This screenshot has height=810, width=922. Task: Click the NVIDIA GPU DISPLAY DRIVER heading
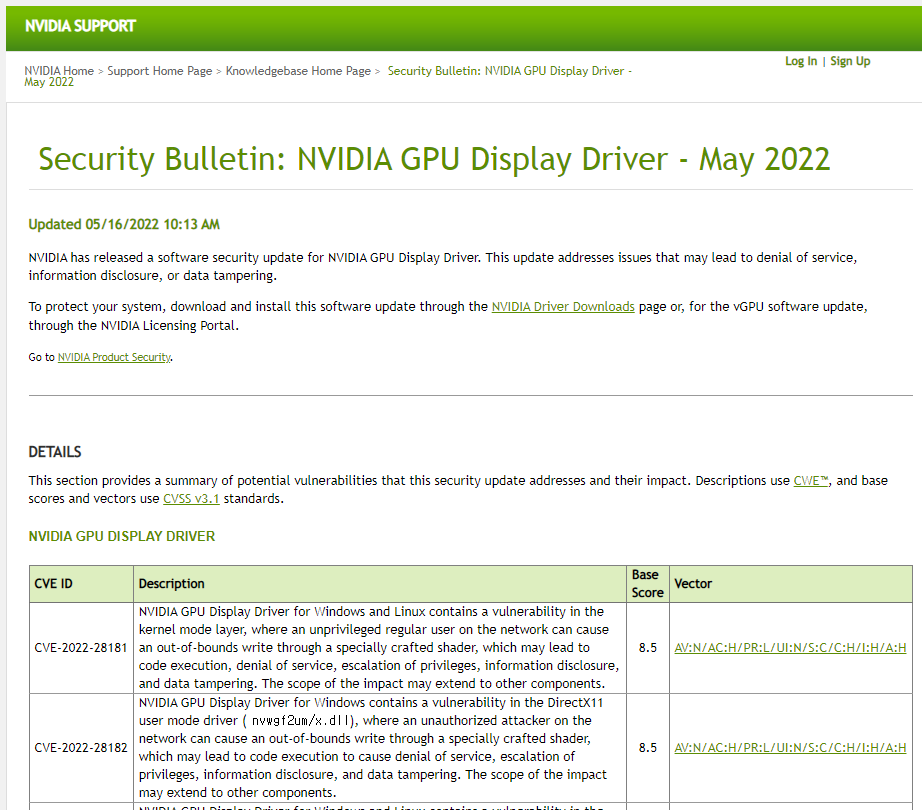pyautogui.click(x=122, y=536)
